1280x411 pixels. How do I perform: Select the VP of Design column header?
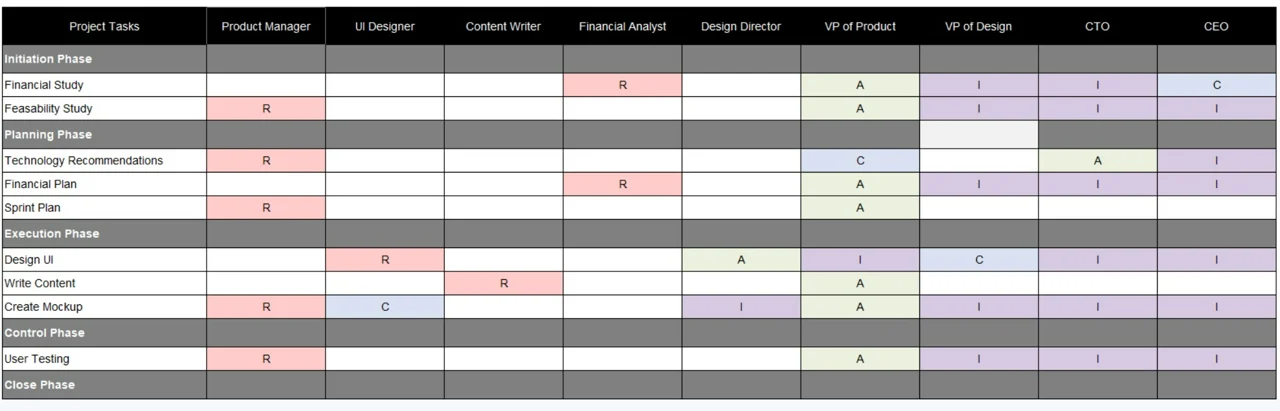click(979, 26)
